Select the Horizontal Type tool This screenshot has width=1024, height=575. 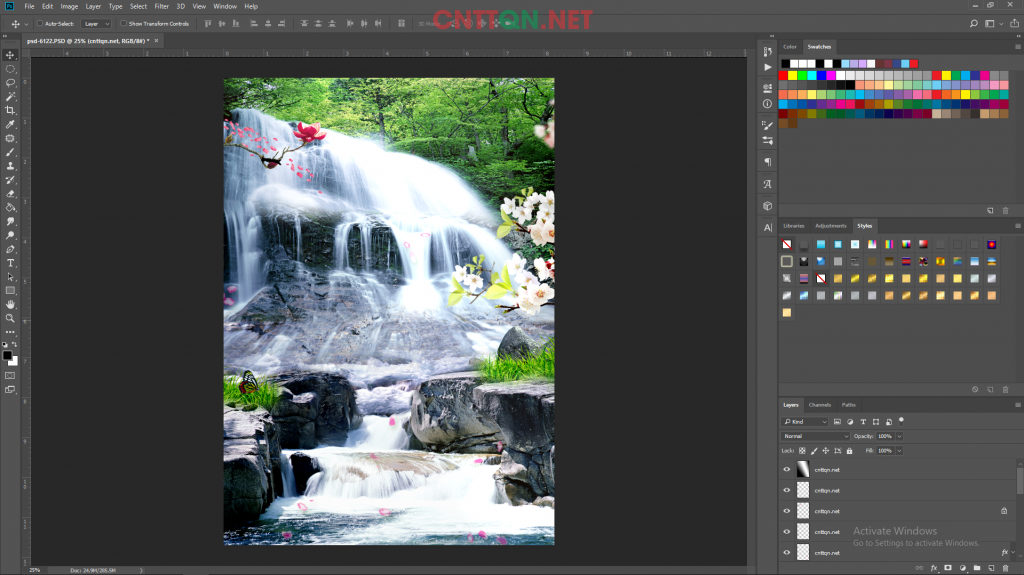point(10,263)
